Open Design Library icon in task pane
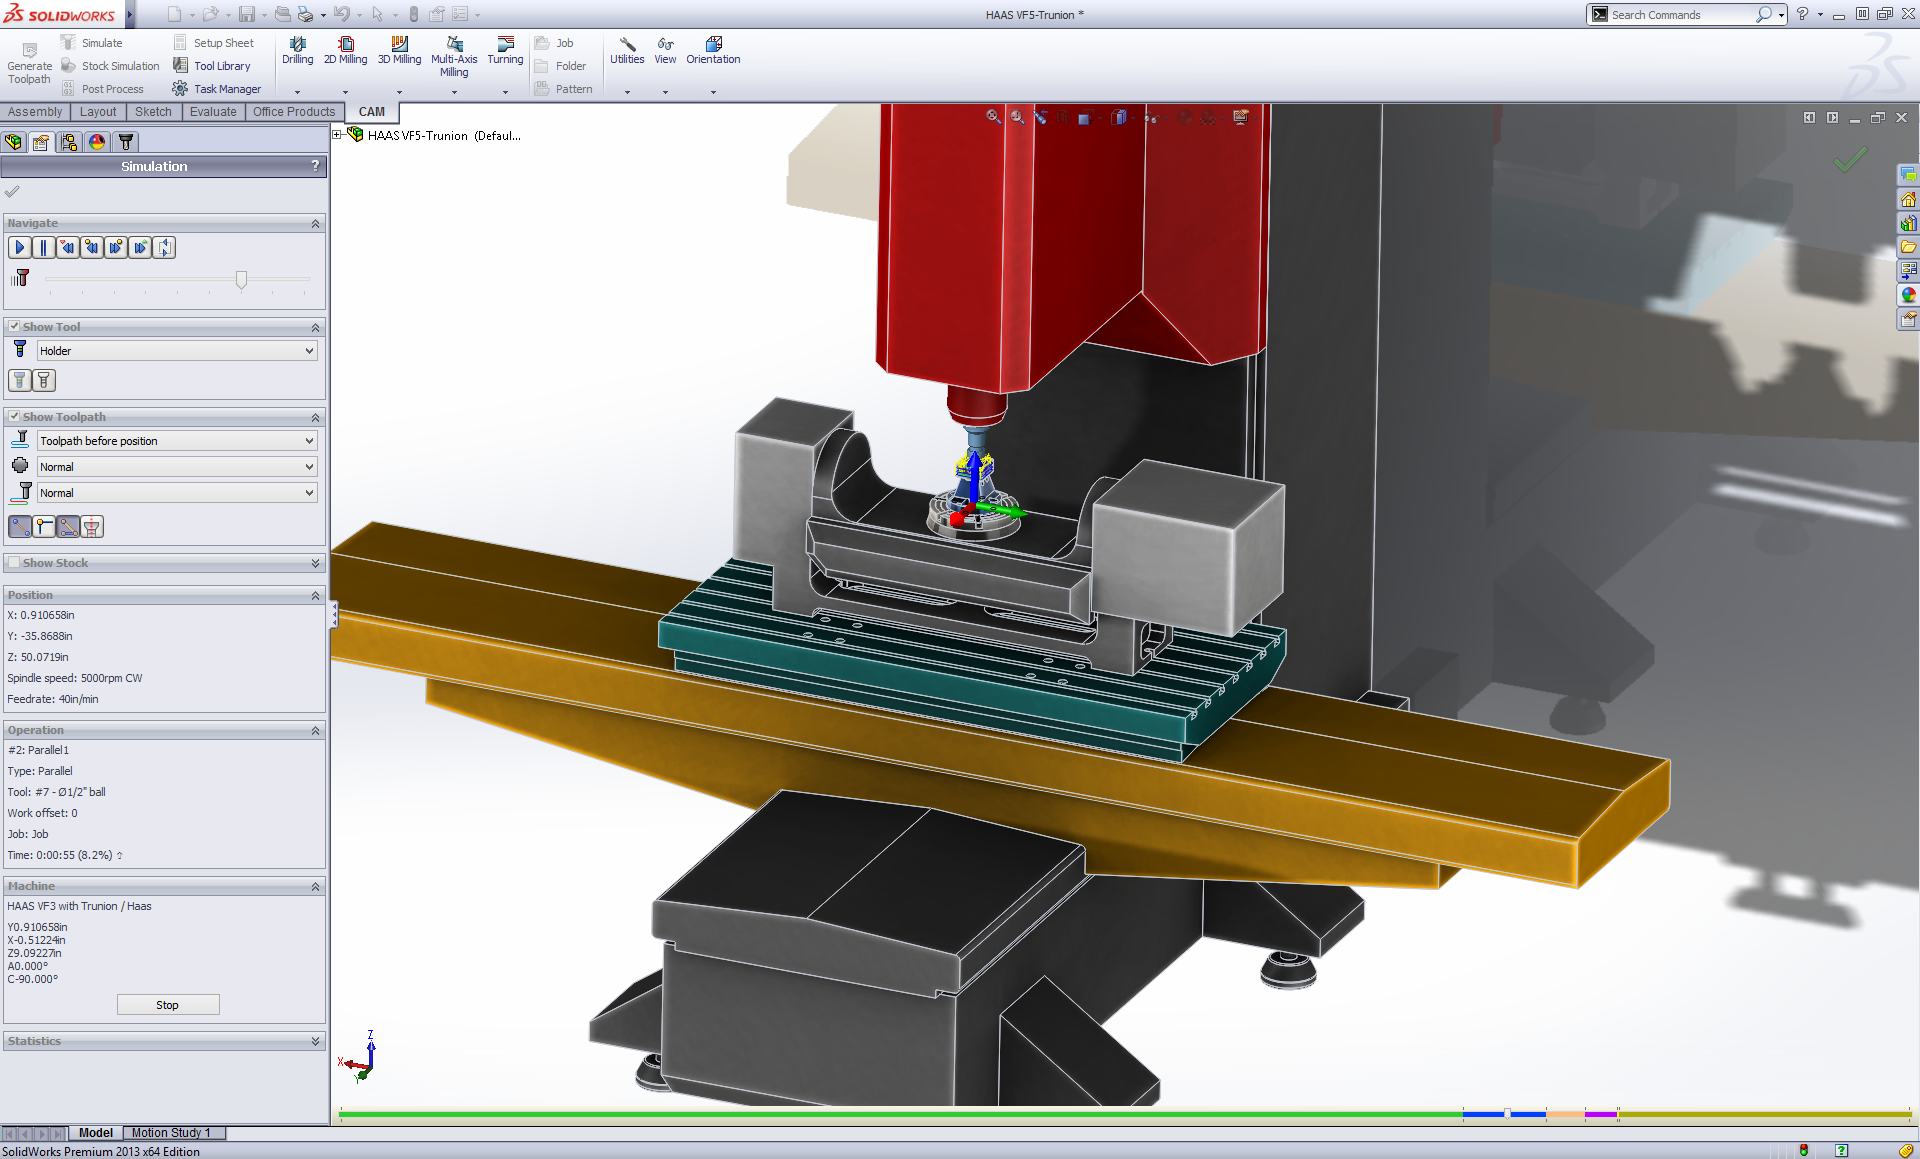This screenshot has width=1920, height=1159. (1908, 223)
